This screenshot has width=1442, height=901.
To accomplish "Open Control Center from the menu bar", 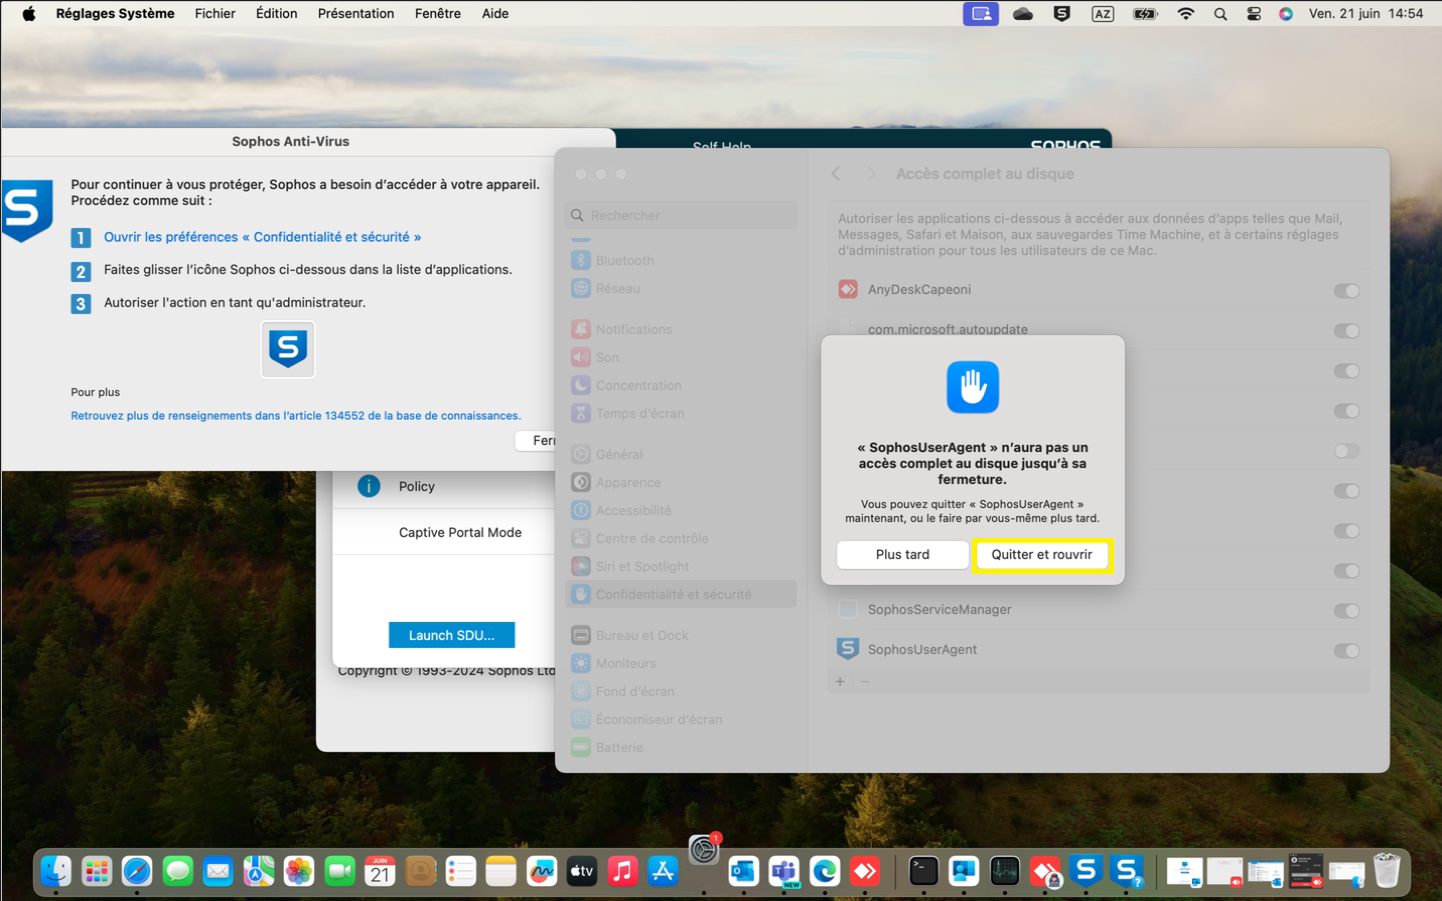I will [1253, 14].
